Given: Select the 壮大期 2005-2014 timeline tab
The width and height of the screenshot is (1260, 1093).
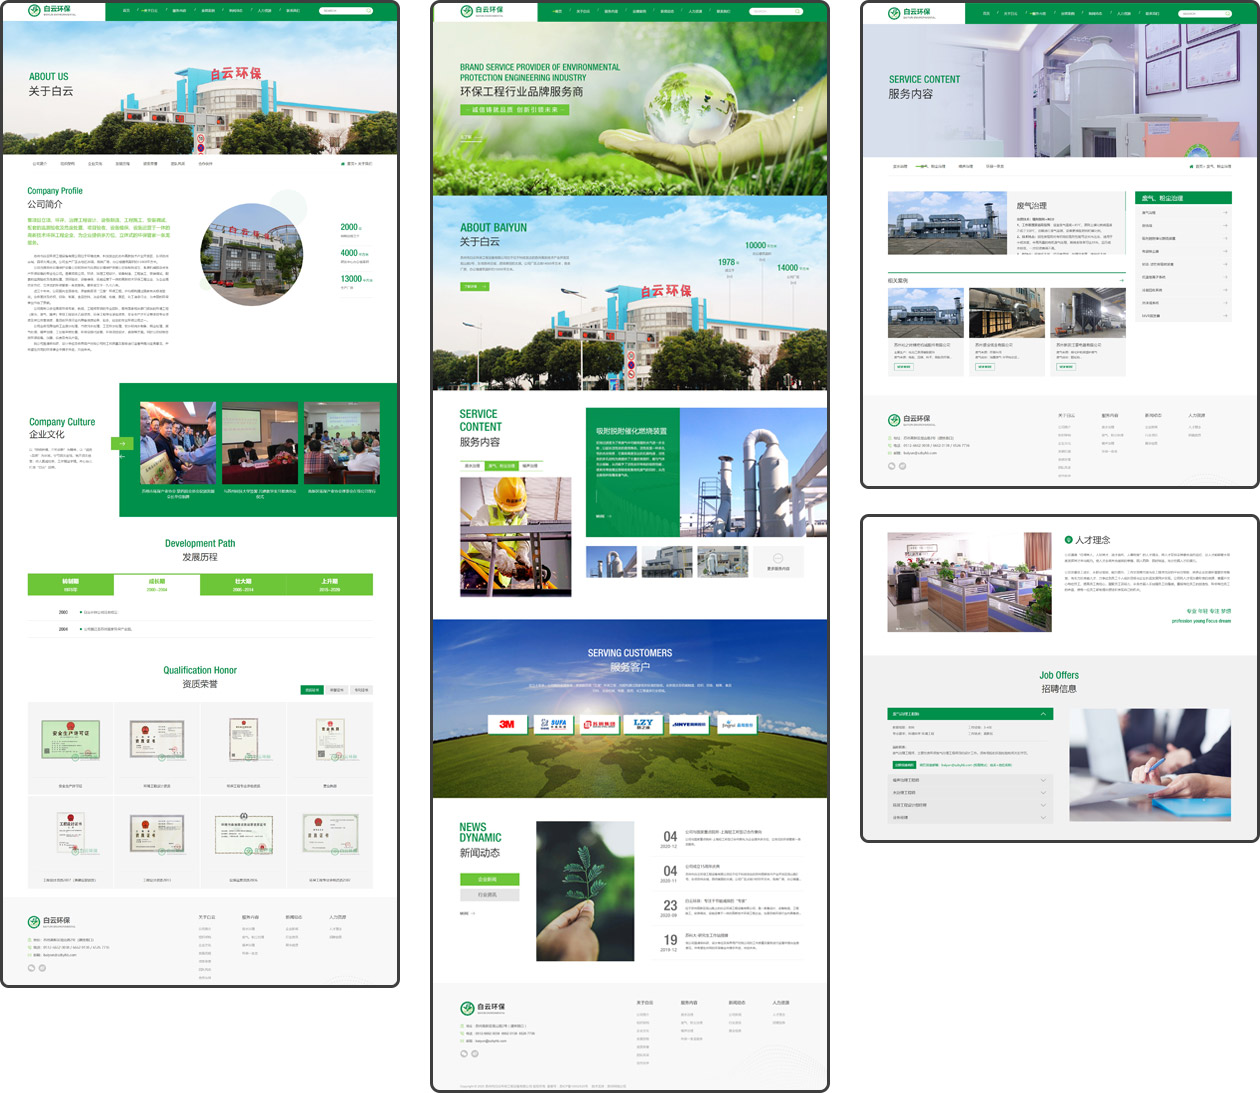Looking at the screenshot, I should (x=243, y=584).
